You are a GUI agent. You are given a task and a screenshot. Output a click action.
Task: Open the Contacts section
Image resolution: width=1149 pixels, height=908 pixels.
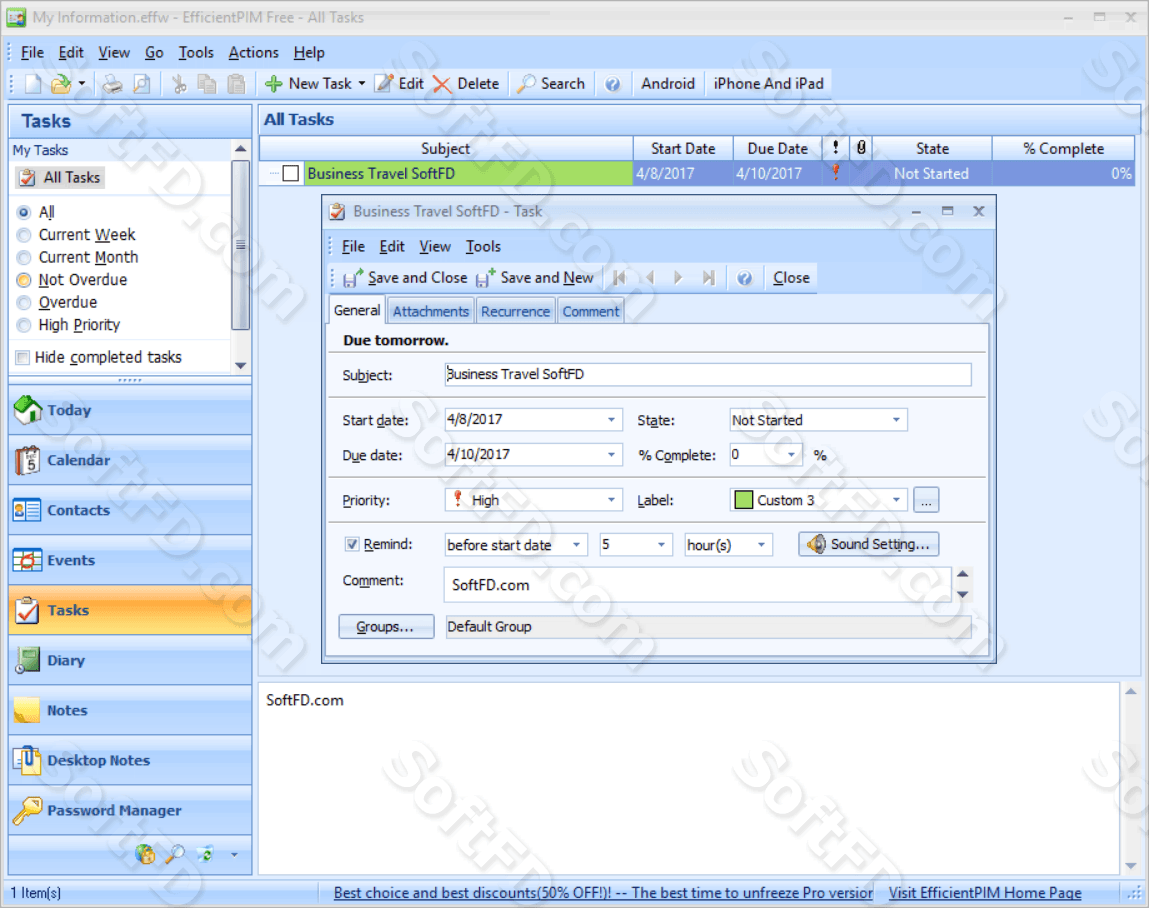click(x=130, y=510)
